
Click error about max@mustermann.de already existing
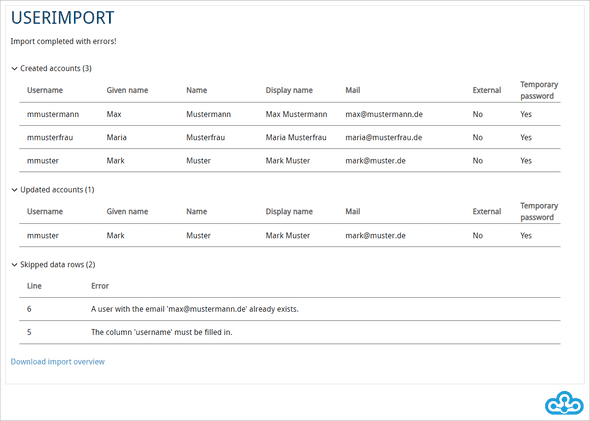[x=195, y=309]
